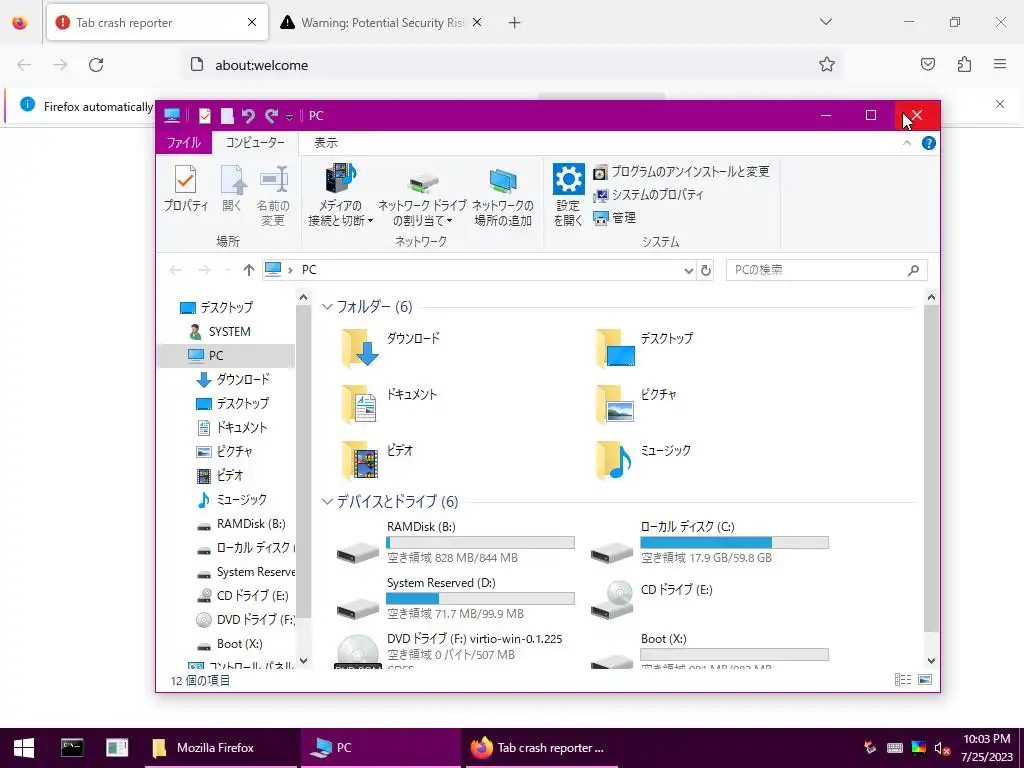Viewport: 1024px width, 768px height.
Task: Select ドキュメント in navigation tree
Action: [x=232, y=428]
